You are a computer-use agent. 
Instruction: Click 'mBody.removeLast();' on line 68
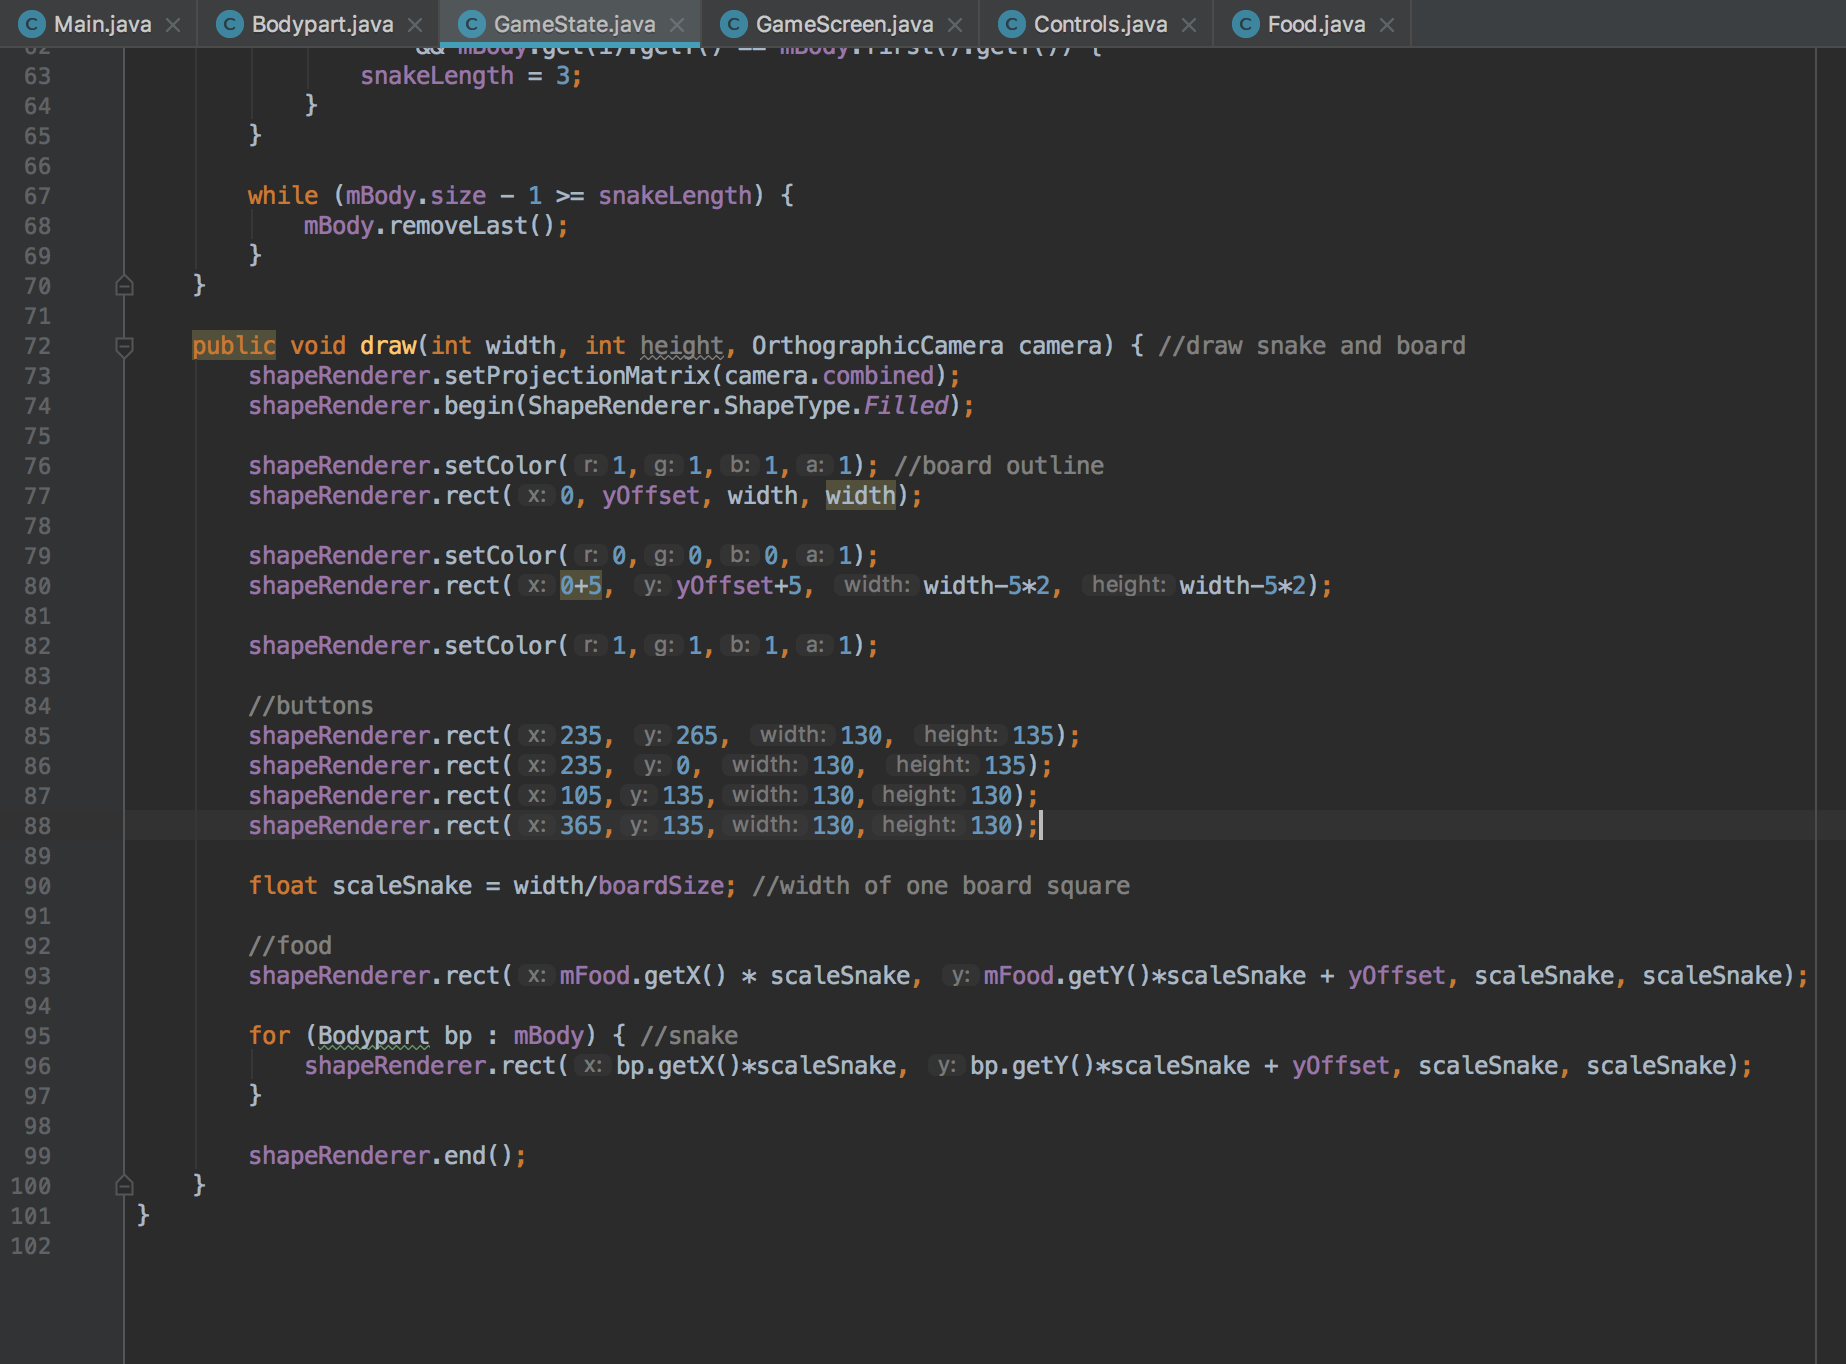click(436, 226)
